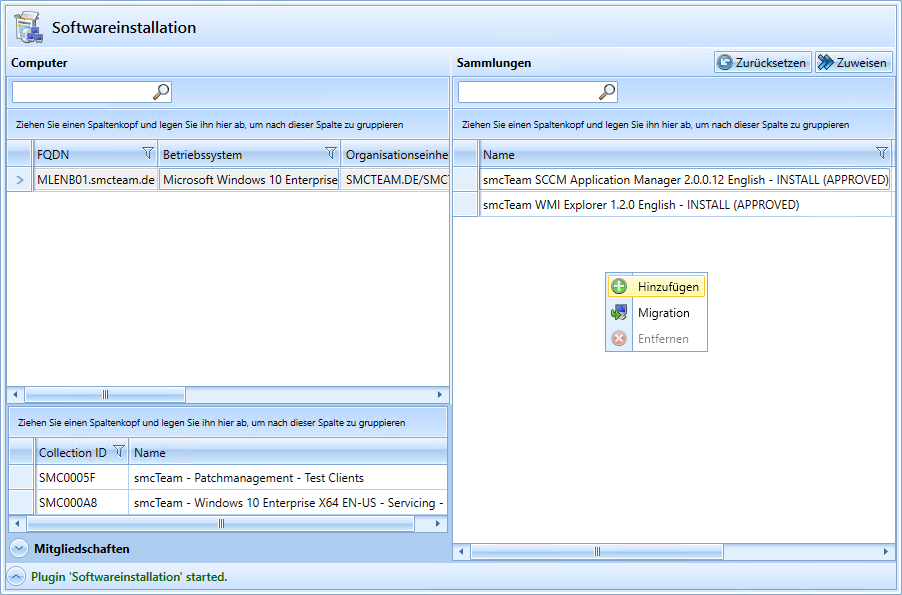This screenshot has height=595, width=902.
Task: Click the Softwareinstallation plugin icon
Action: tap(29, 27)
